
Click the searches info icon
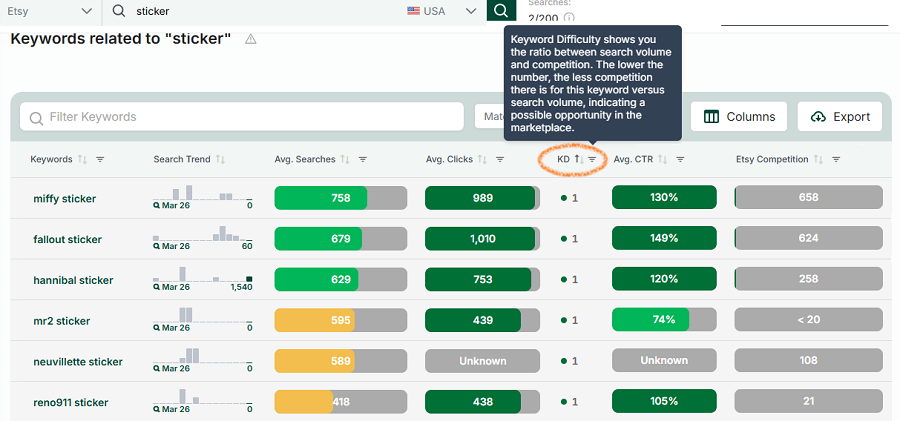coord(569,17)
